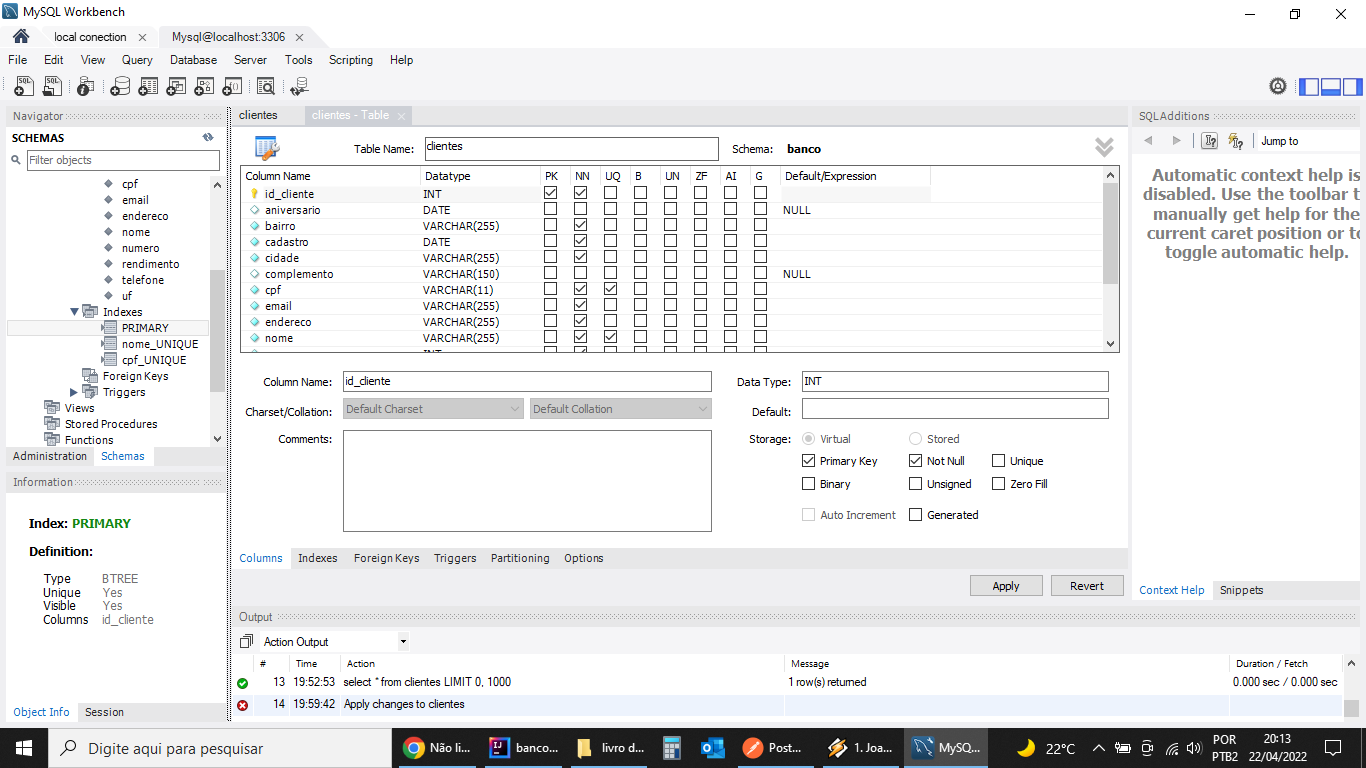Click the Jump to field

tap(1309, 141)
